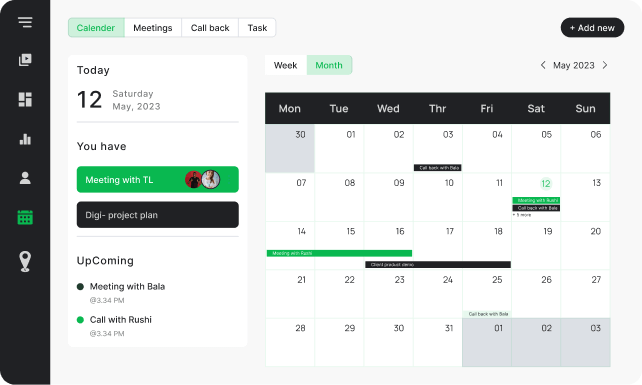Open the Digi- project plan item
The image size is (642, 385).
[158, 215]
